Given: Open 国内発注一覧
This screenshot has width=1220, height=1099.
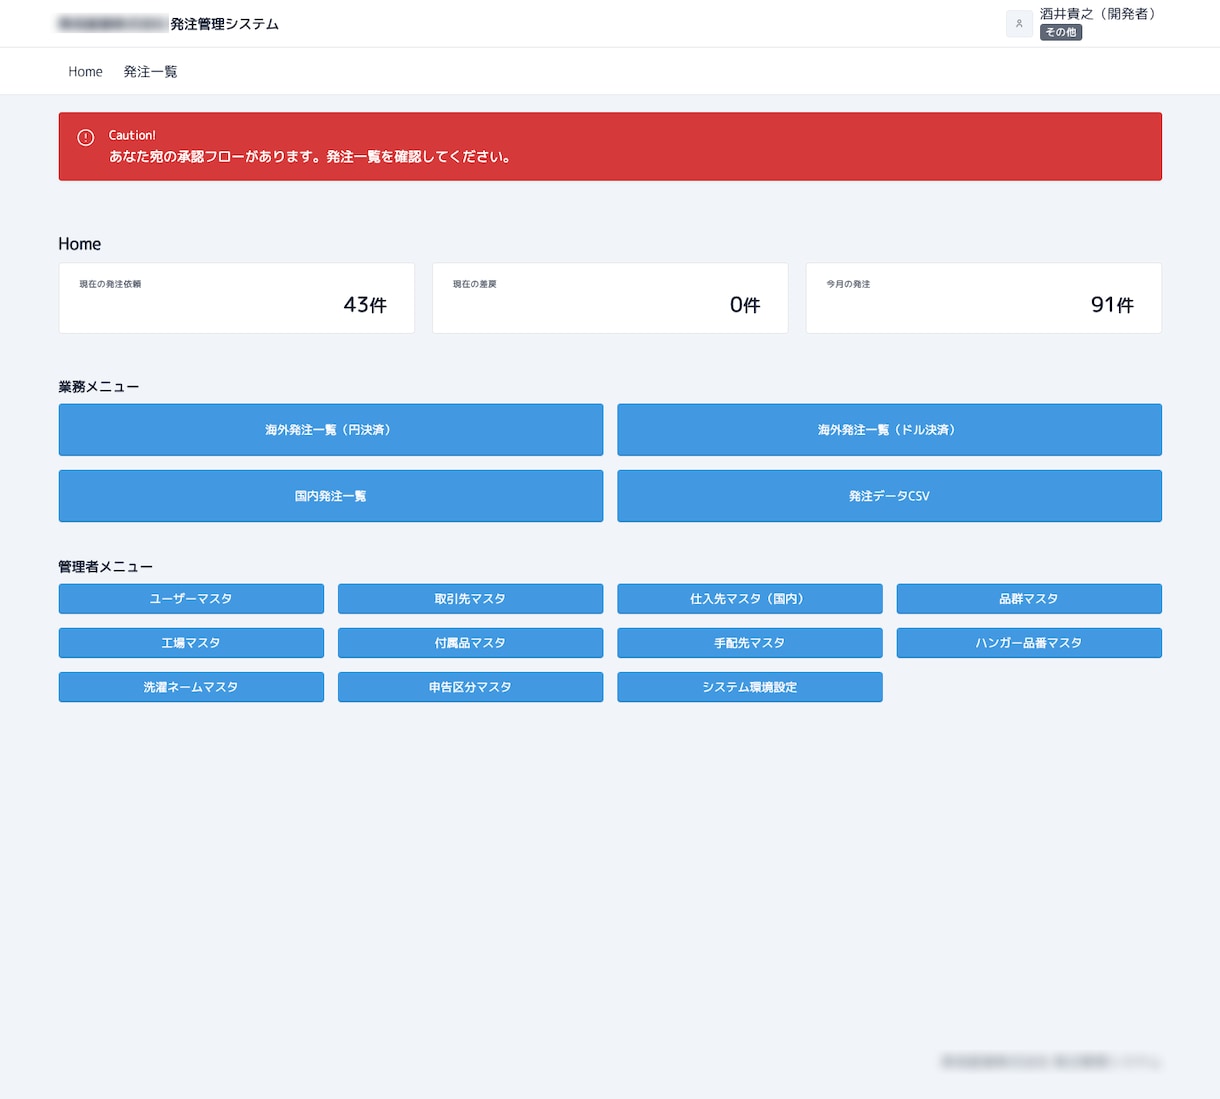Looking at the screenshot, I should 331,496.
